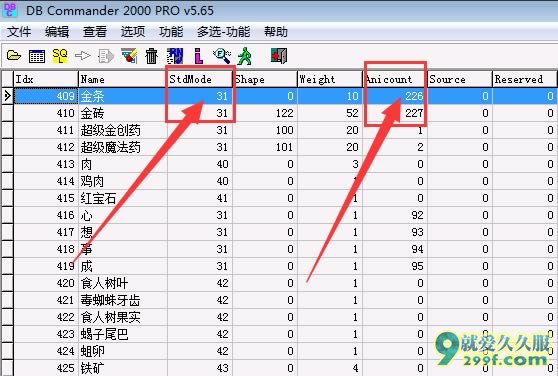
Task: Click the Shape cell 100 for 超级金创药
Action: [x=265, y=130]
